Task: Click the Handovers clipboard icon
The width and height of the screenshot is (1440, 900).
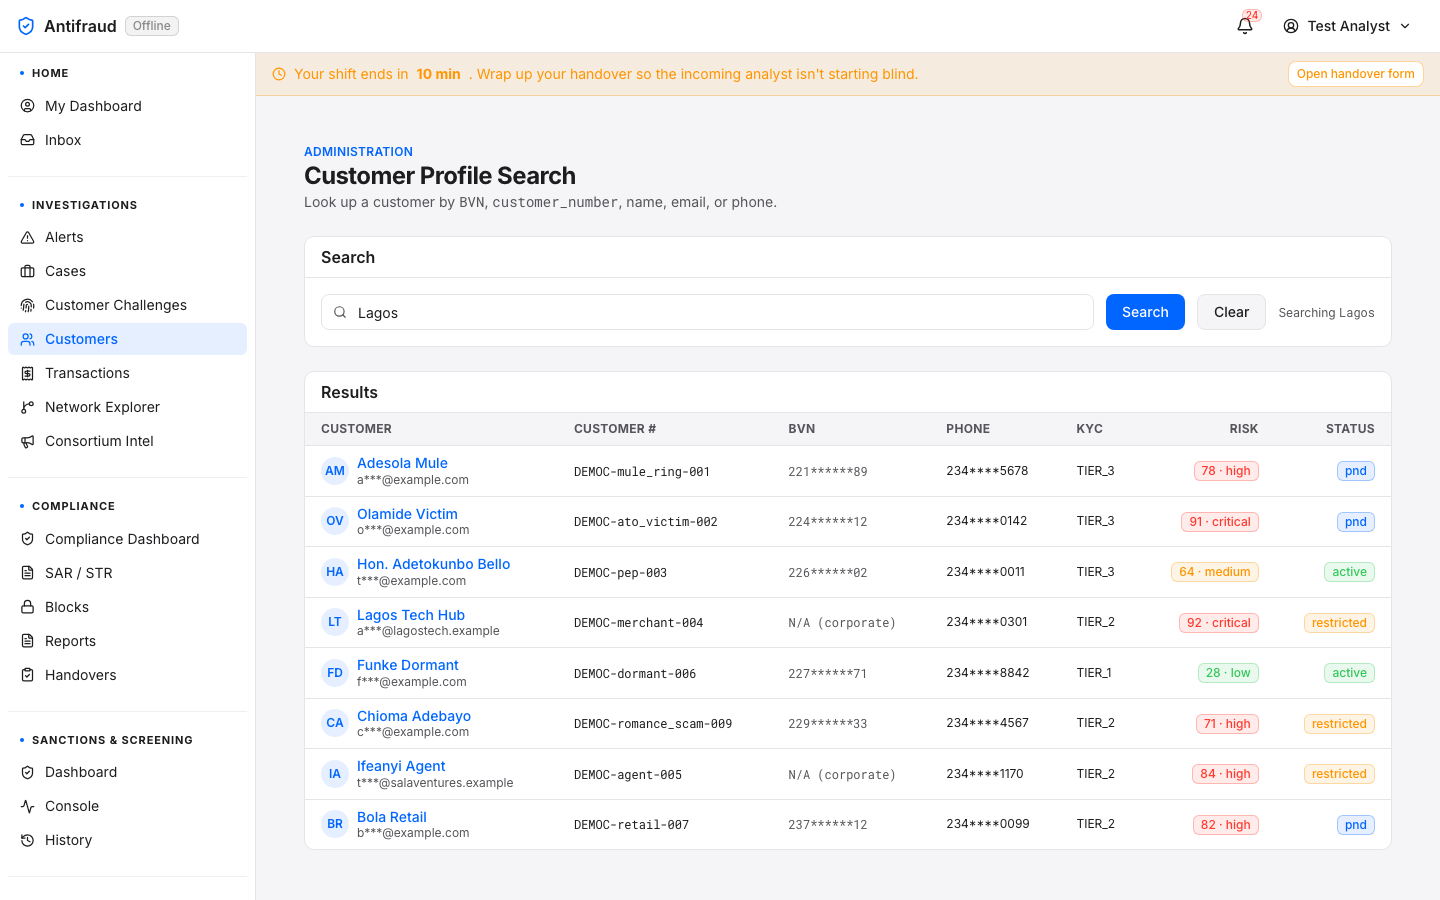Action: coord(28,675)
